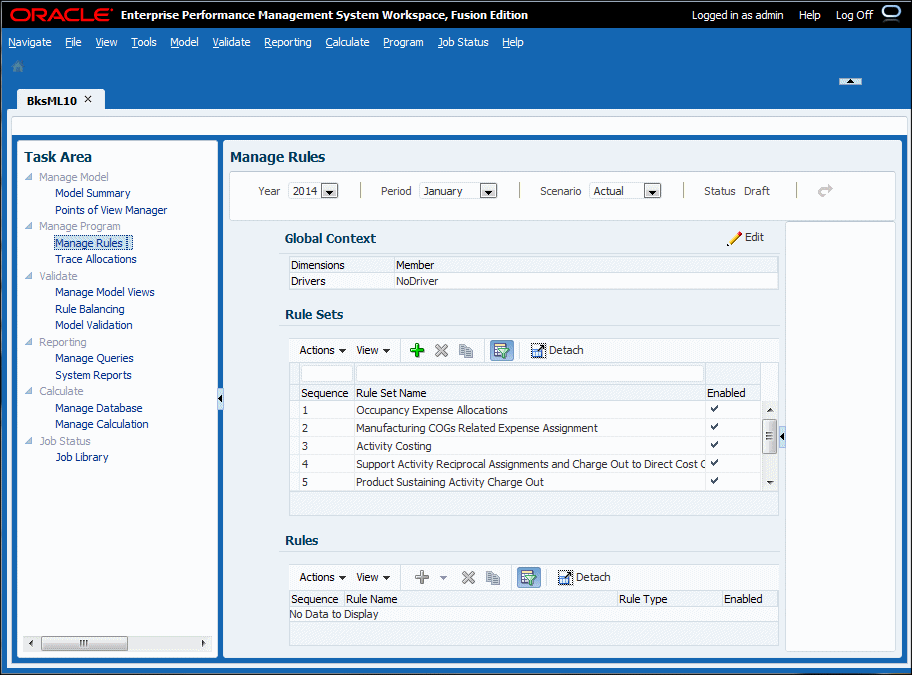Open Job Library link
Screen dimensions: 912x675
pyautogui.click(x=82, y=458)
